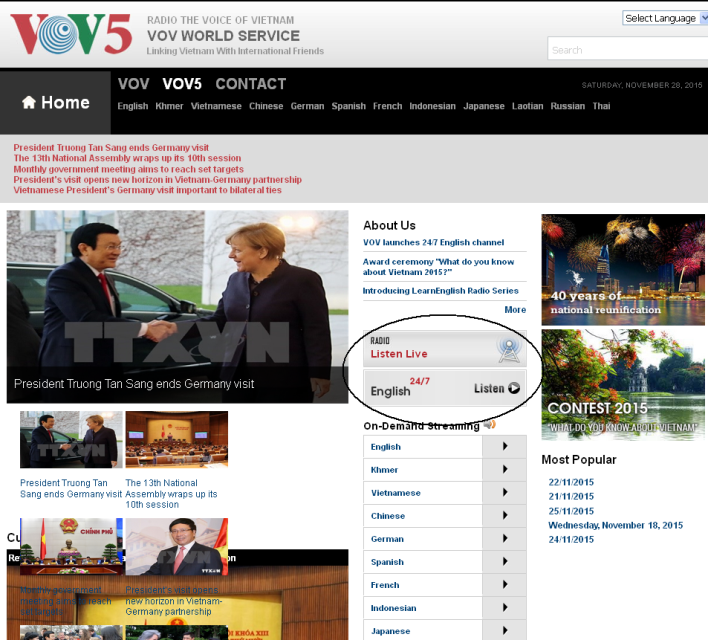Click the On-Demand Streaming speaker icon
This screenshot has width=708, height=640.
point(489,425)
